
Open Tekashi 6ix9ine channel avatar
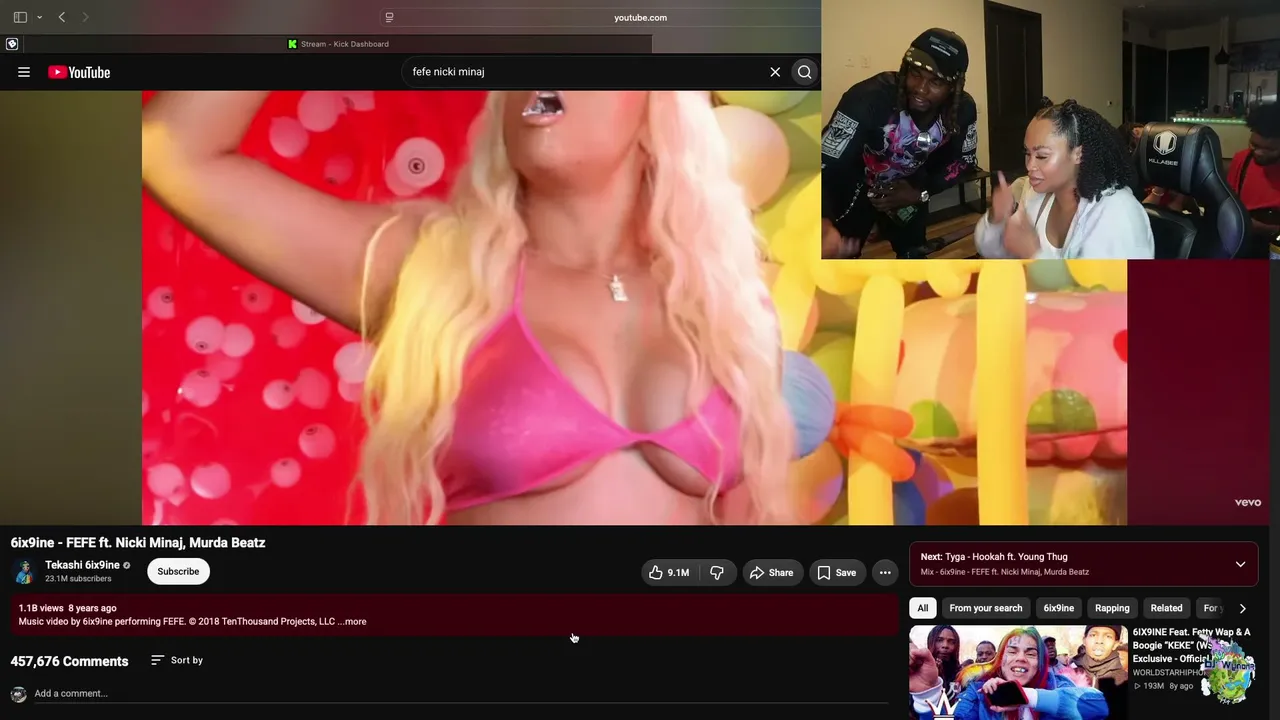(24, 571)
